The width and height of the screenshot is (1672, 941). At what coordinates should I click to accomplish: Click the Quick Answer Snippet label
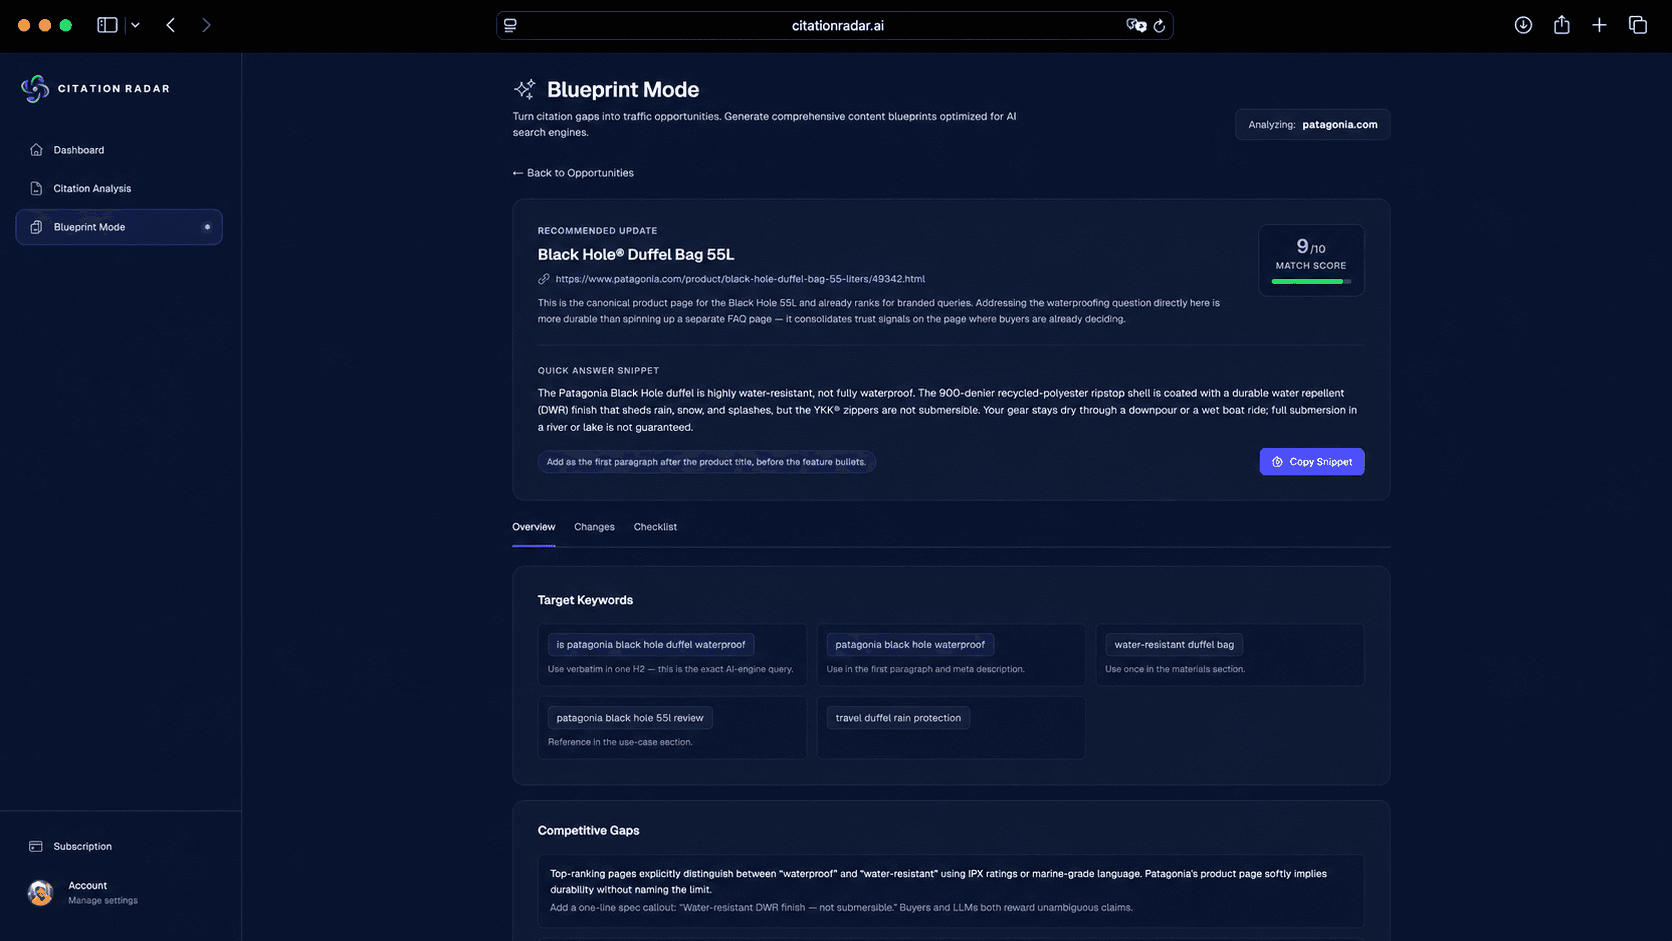598,371
